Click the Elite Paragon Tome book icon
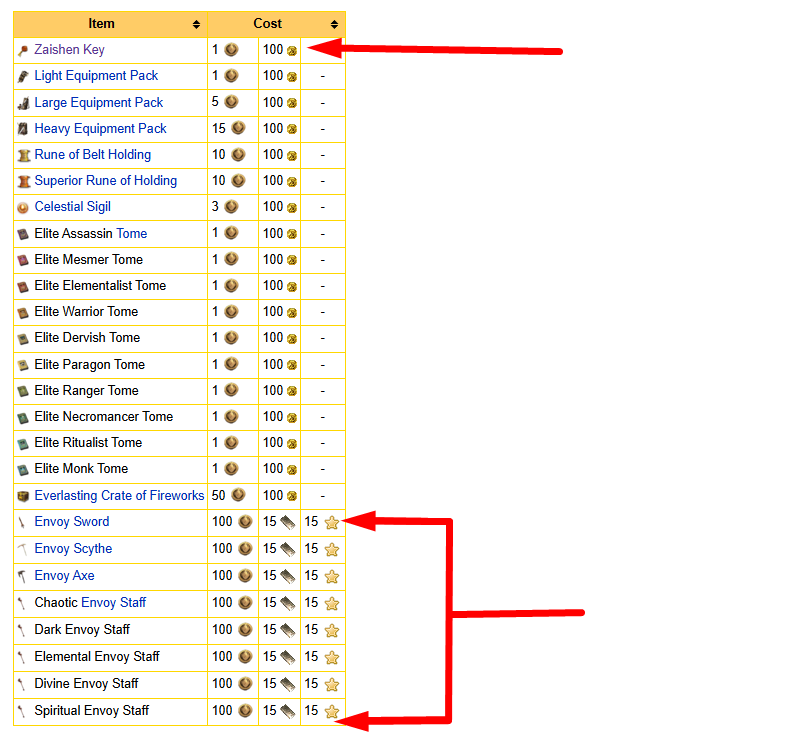Viewport: 795px width, 736px height. tap(23, 365)
